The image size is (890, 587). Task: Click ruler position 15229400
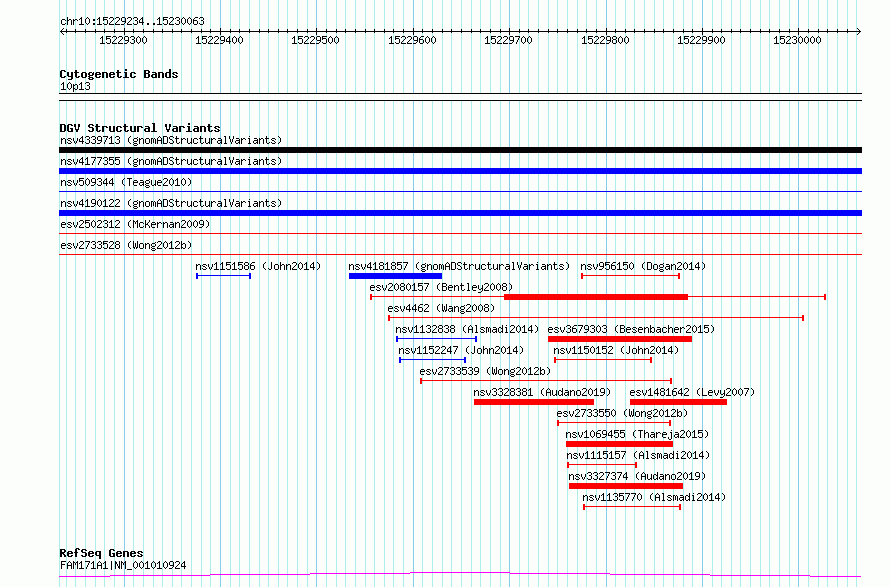[x=219, y=40]
